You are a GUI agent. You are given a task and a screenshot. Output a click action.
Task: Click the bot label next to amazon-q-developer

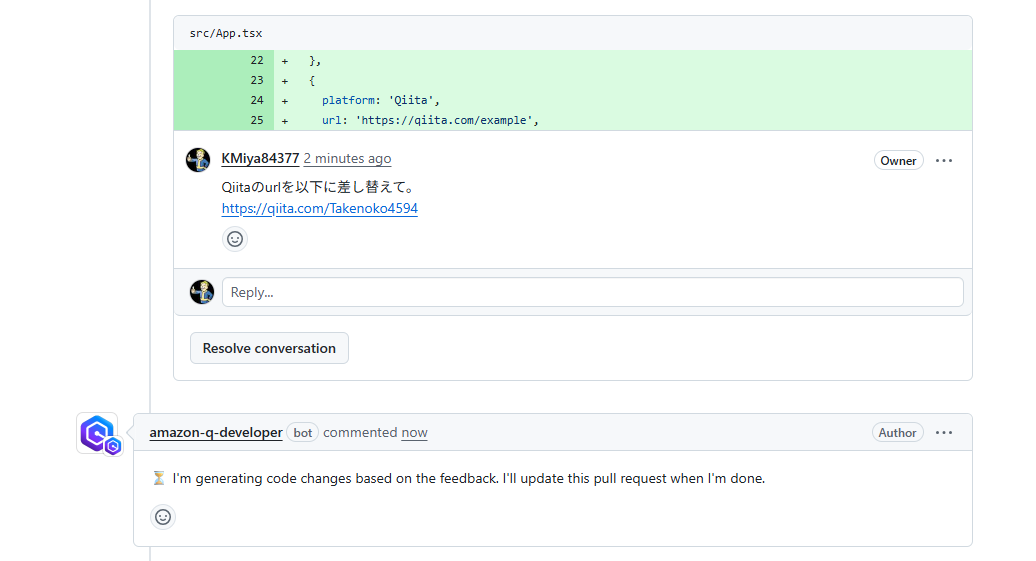coord(303,433)
